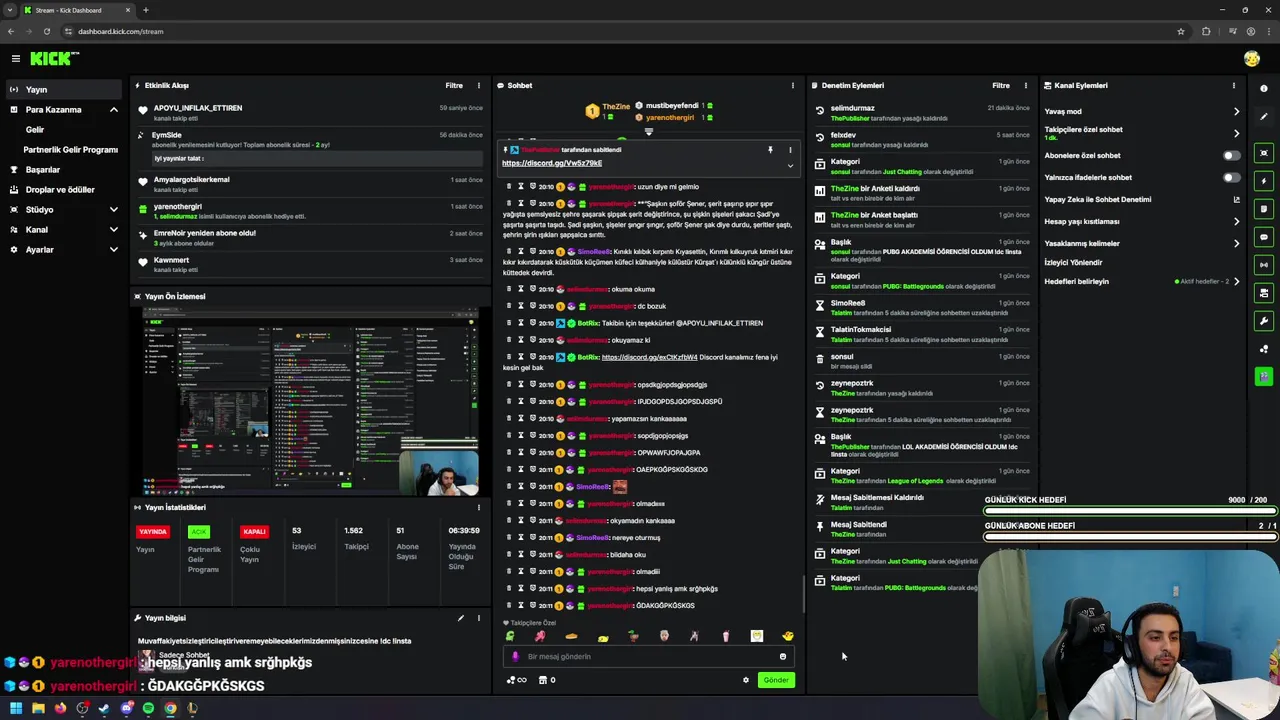
Task: Click the points icon below chat input
Action: pos(516,680)
